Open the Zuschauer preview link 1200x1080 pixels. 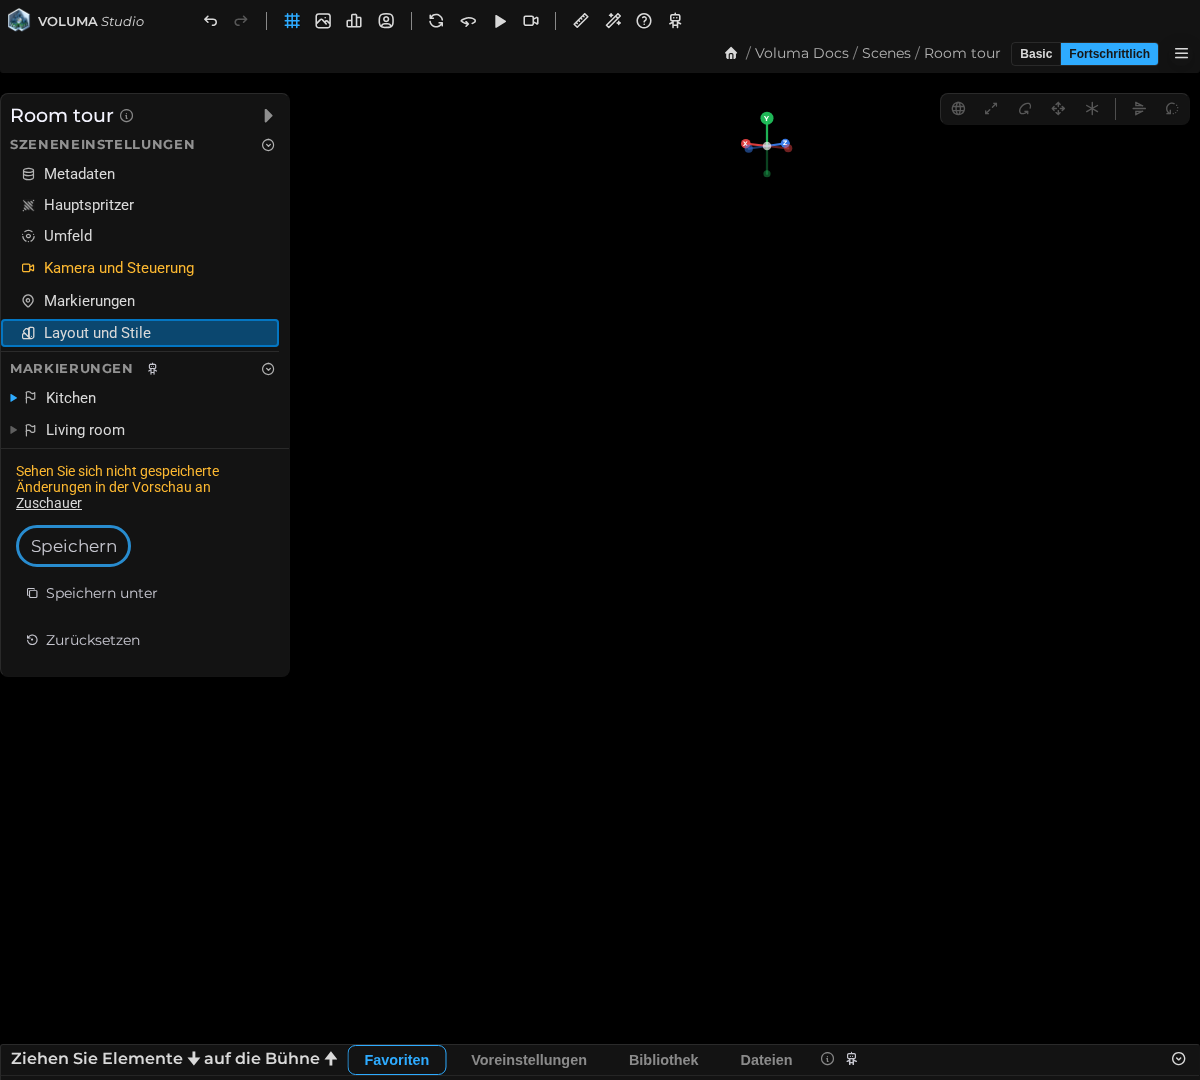[x=49, y=503]
